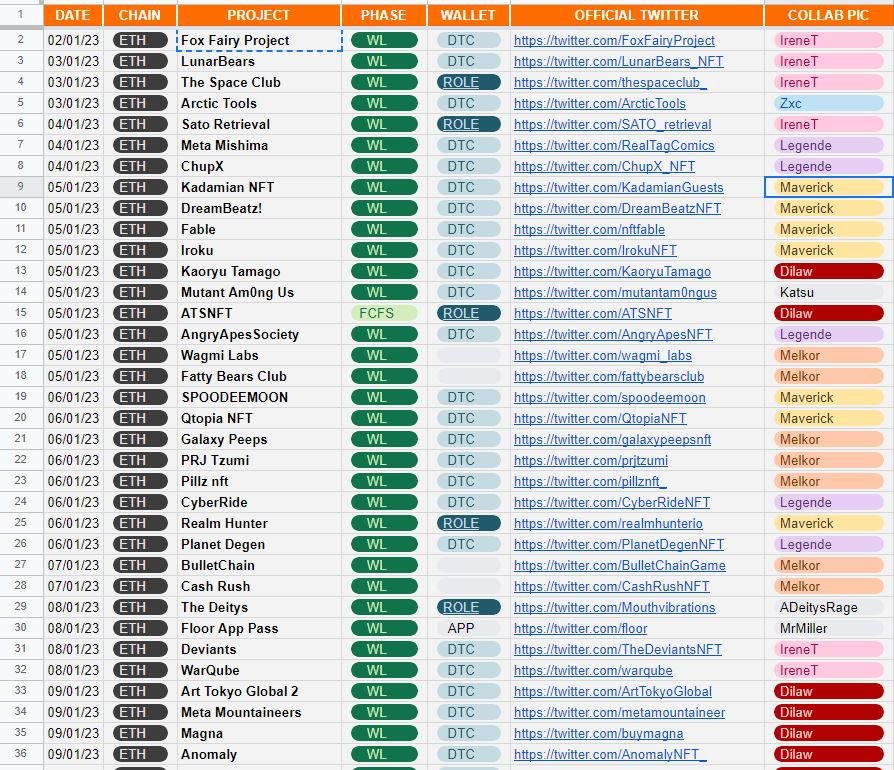Open WALLET dropdown chip for Sato Retrieval
Screen dimensions: 894x770
pyautogui.click(x=469, y=124)
